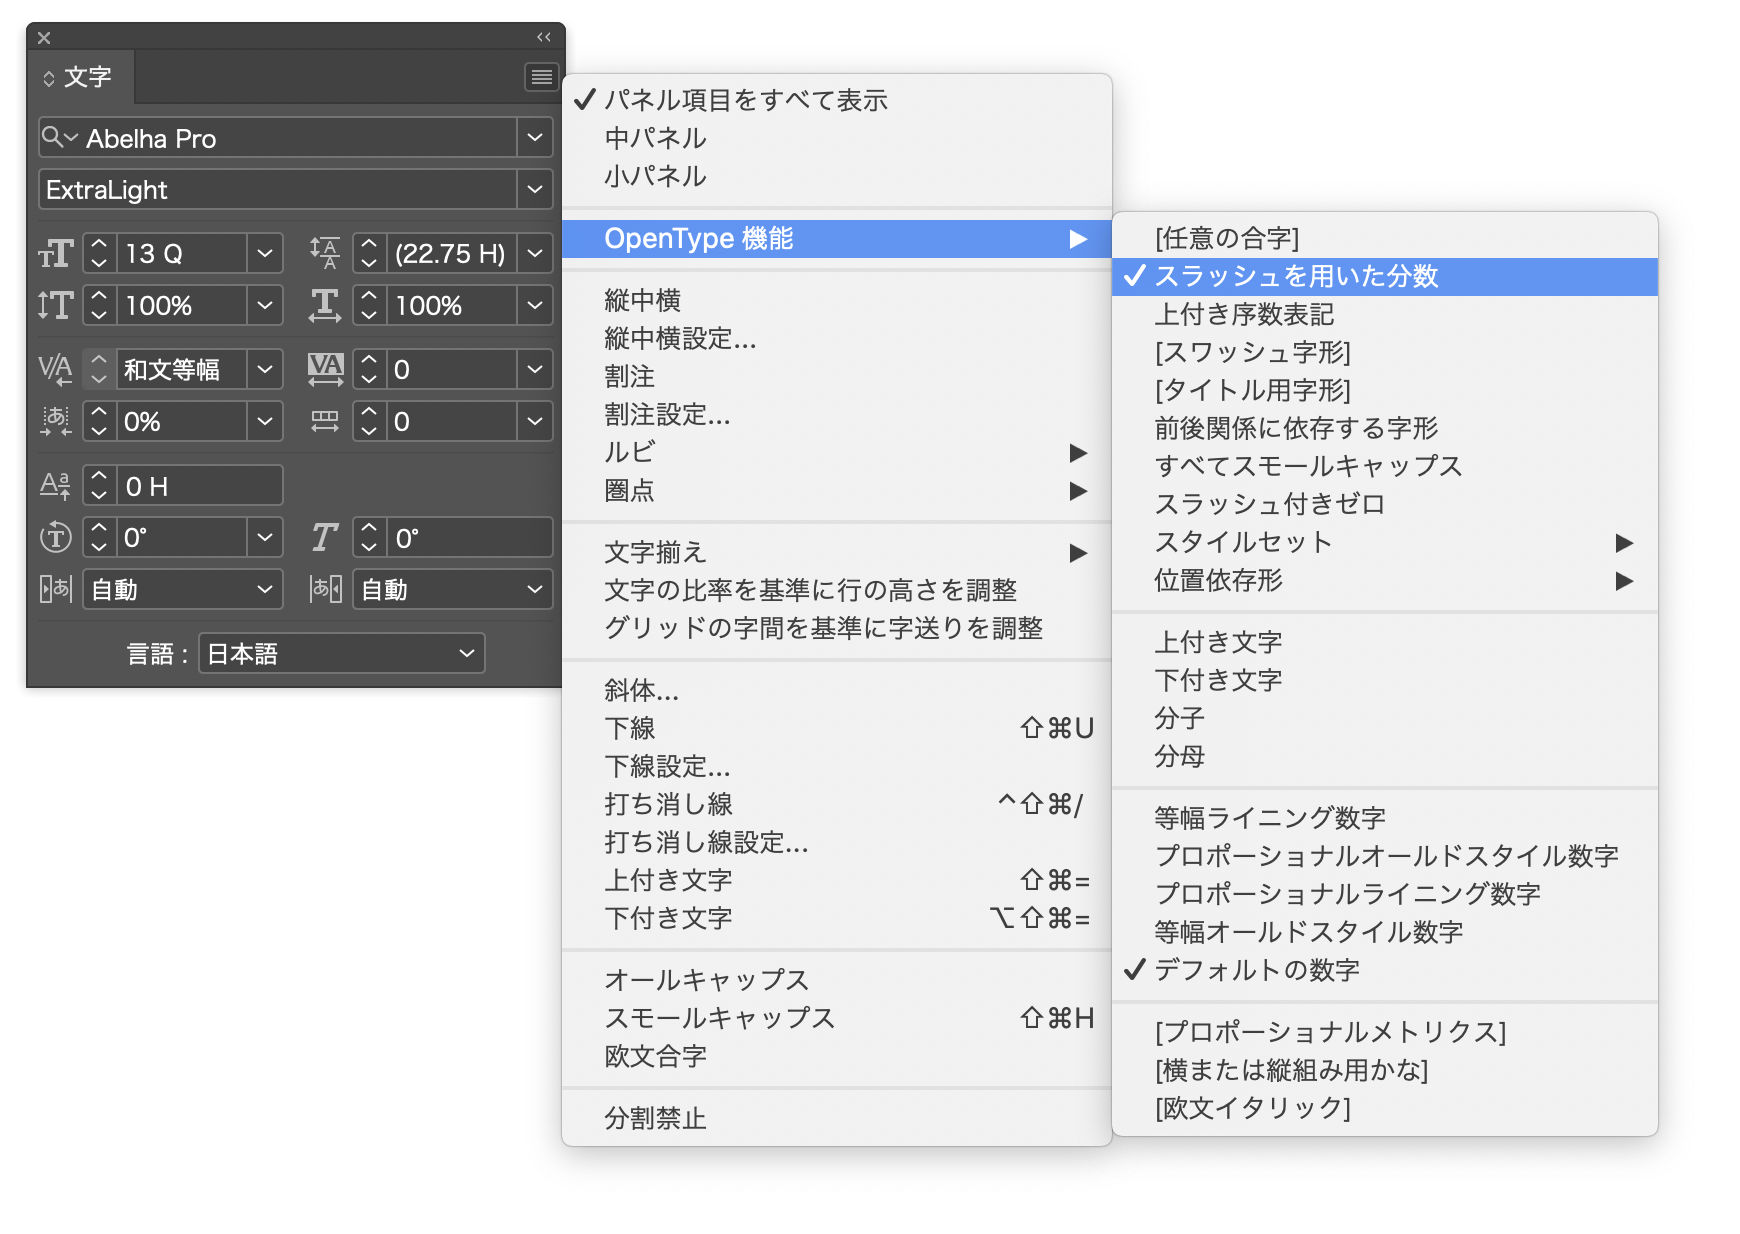Increase the font size with stepper arrow

tap(99, 245)
